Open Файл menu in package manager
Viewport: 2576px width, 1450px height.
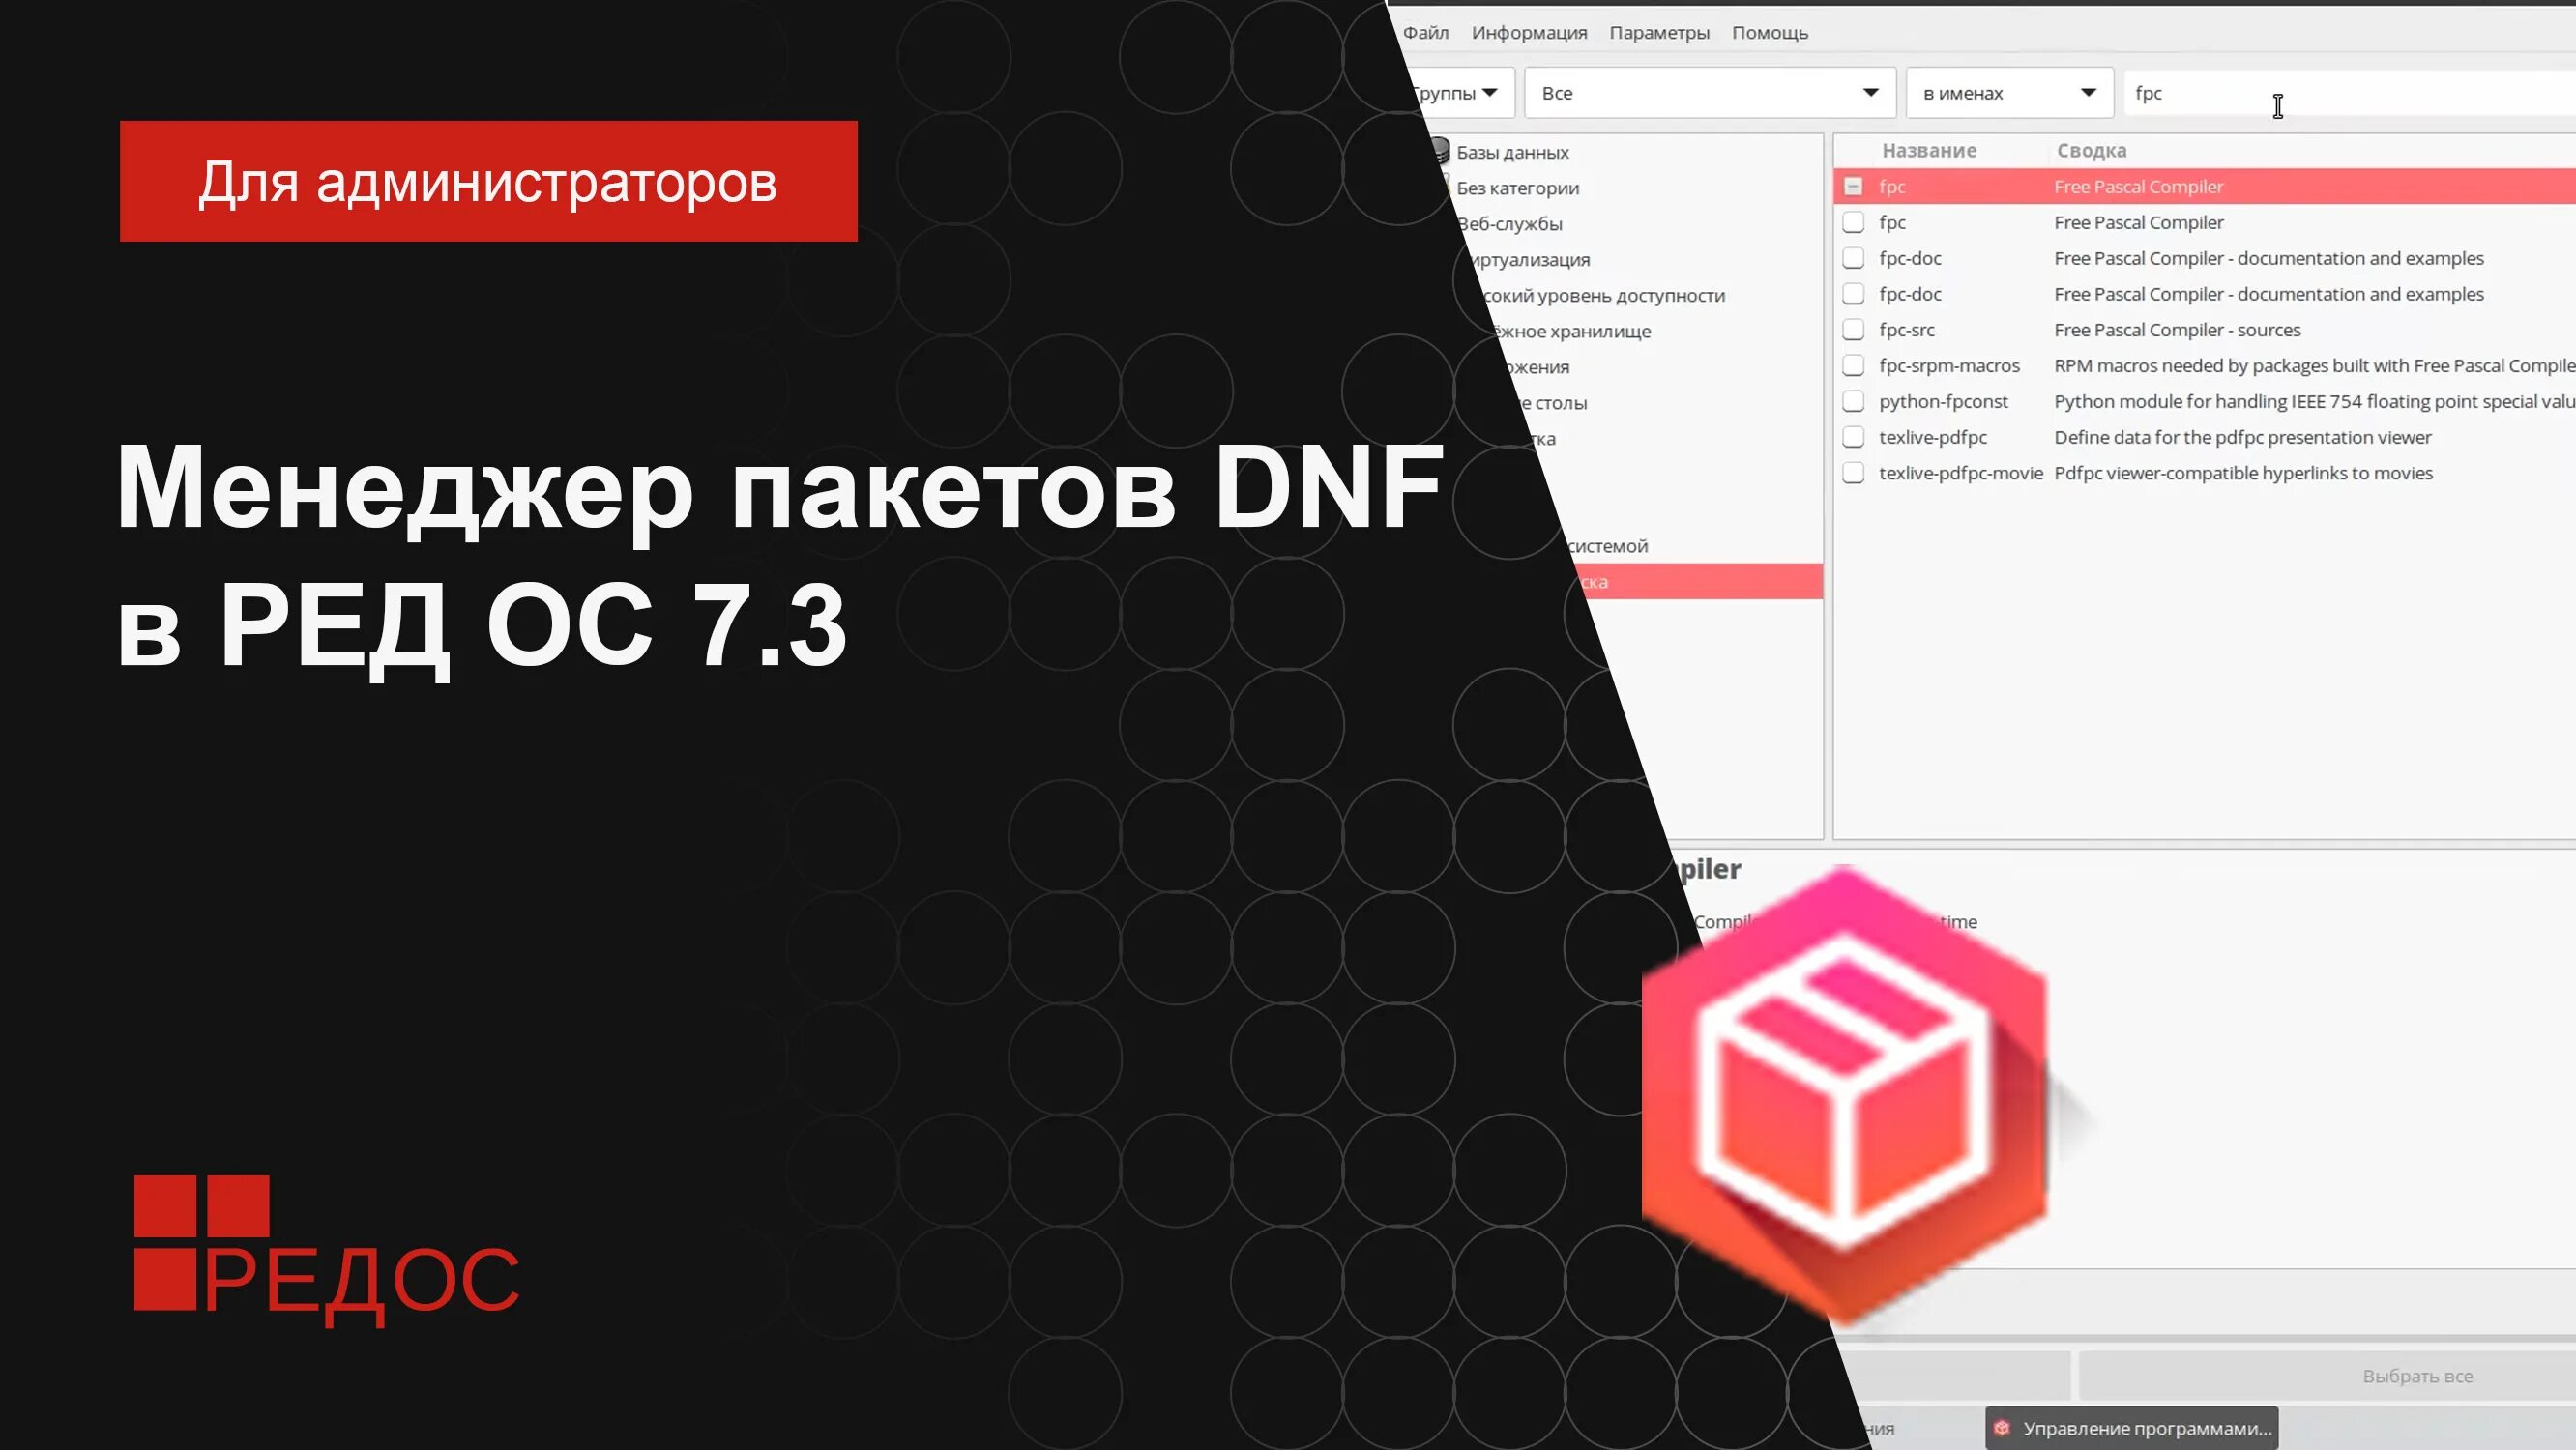[1424, 32]
